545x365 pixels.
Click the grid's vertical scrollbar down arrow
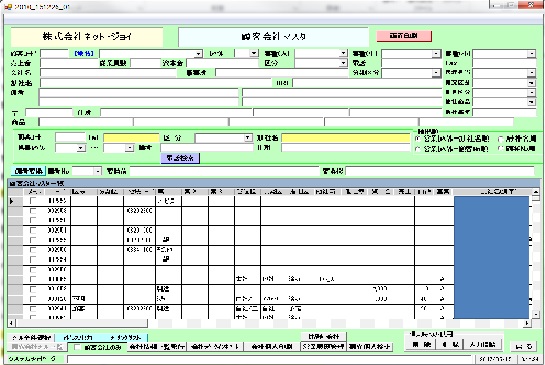tap(536, 315)
